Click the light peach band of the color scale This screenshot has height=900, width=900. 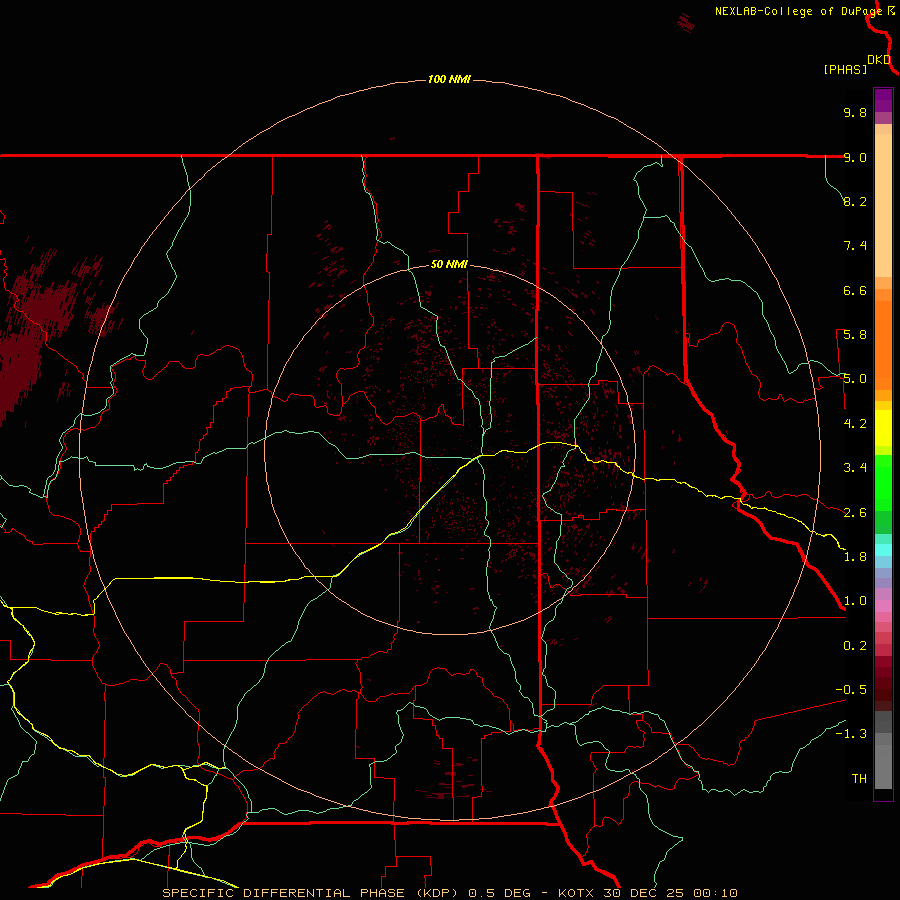tap(883, 207)
